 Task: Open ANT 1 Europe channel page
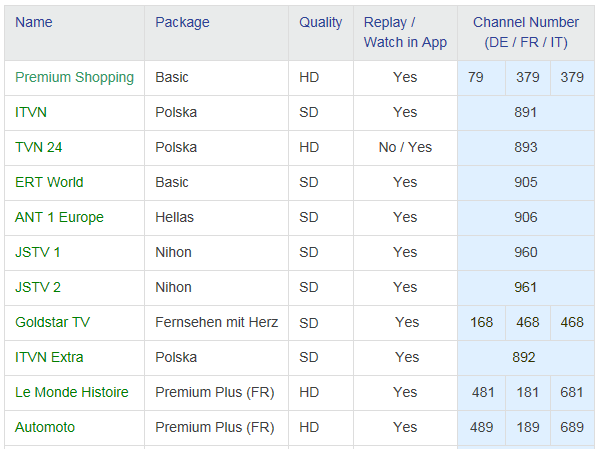tap(59, 217)
